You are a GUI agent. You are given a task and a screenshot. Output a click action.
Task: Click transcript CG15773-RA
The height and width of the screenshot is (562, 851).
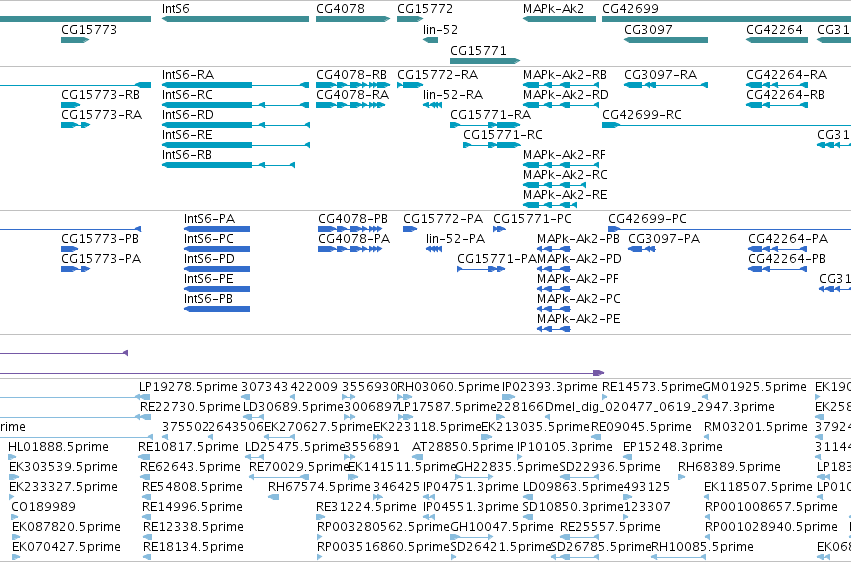[75, 125]
